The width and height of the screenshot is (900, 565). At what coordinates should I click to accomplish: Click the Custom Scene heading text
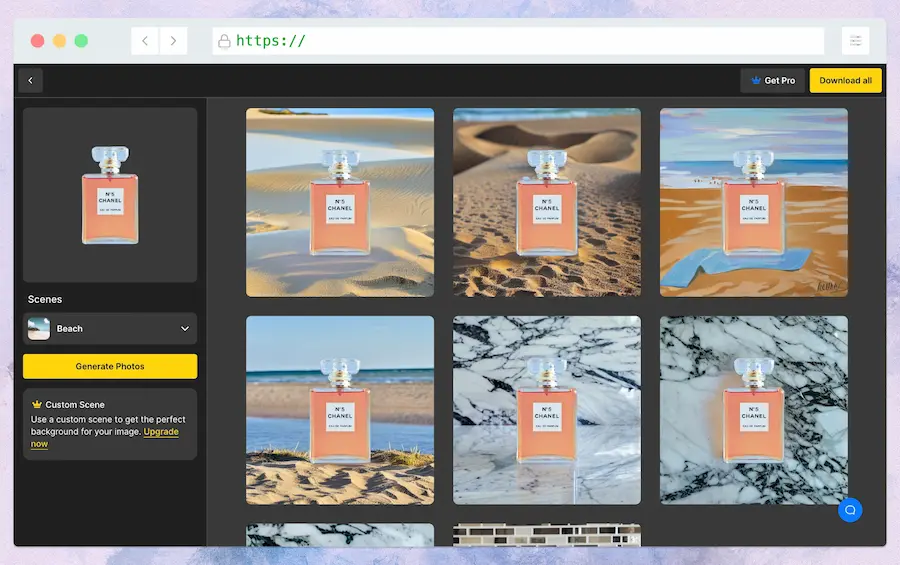coord(75,404)
